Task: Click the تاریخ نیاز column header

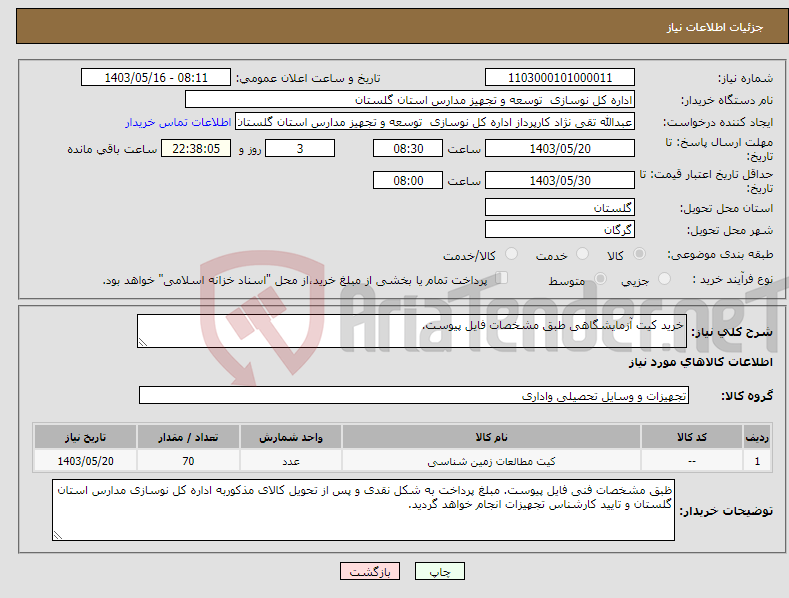Action: [85, 437]
